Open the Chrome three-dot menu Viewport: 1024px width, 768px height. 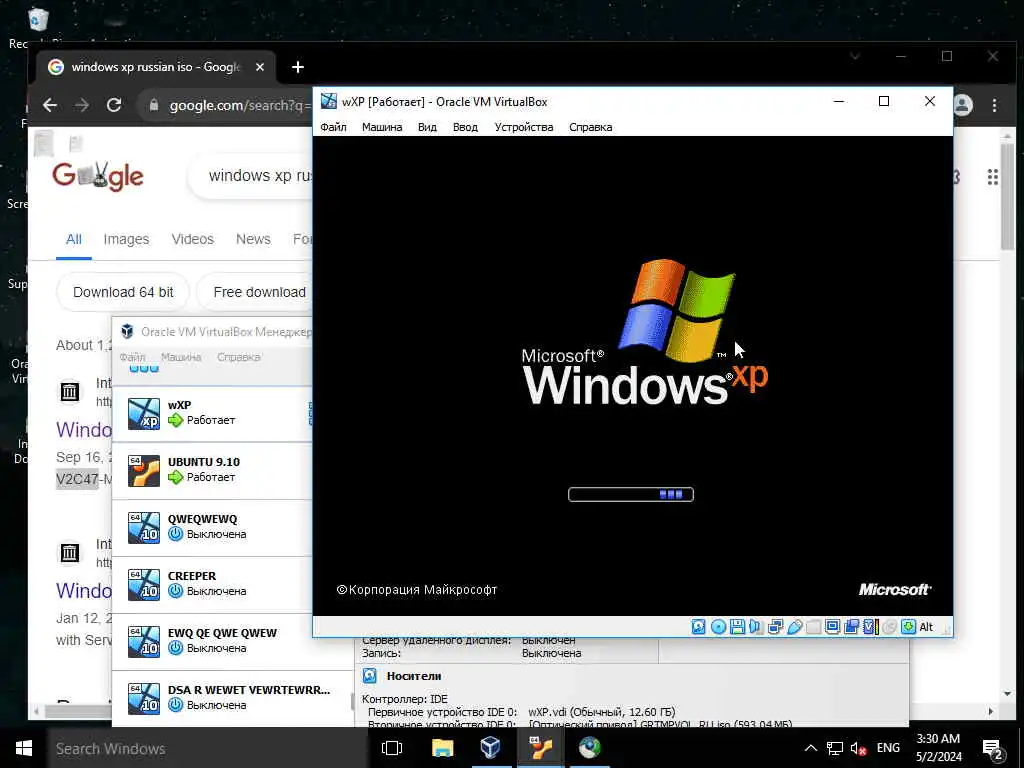994,105
